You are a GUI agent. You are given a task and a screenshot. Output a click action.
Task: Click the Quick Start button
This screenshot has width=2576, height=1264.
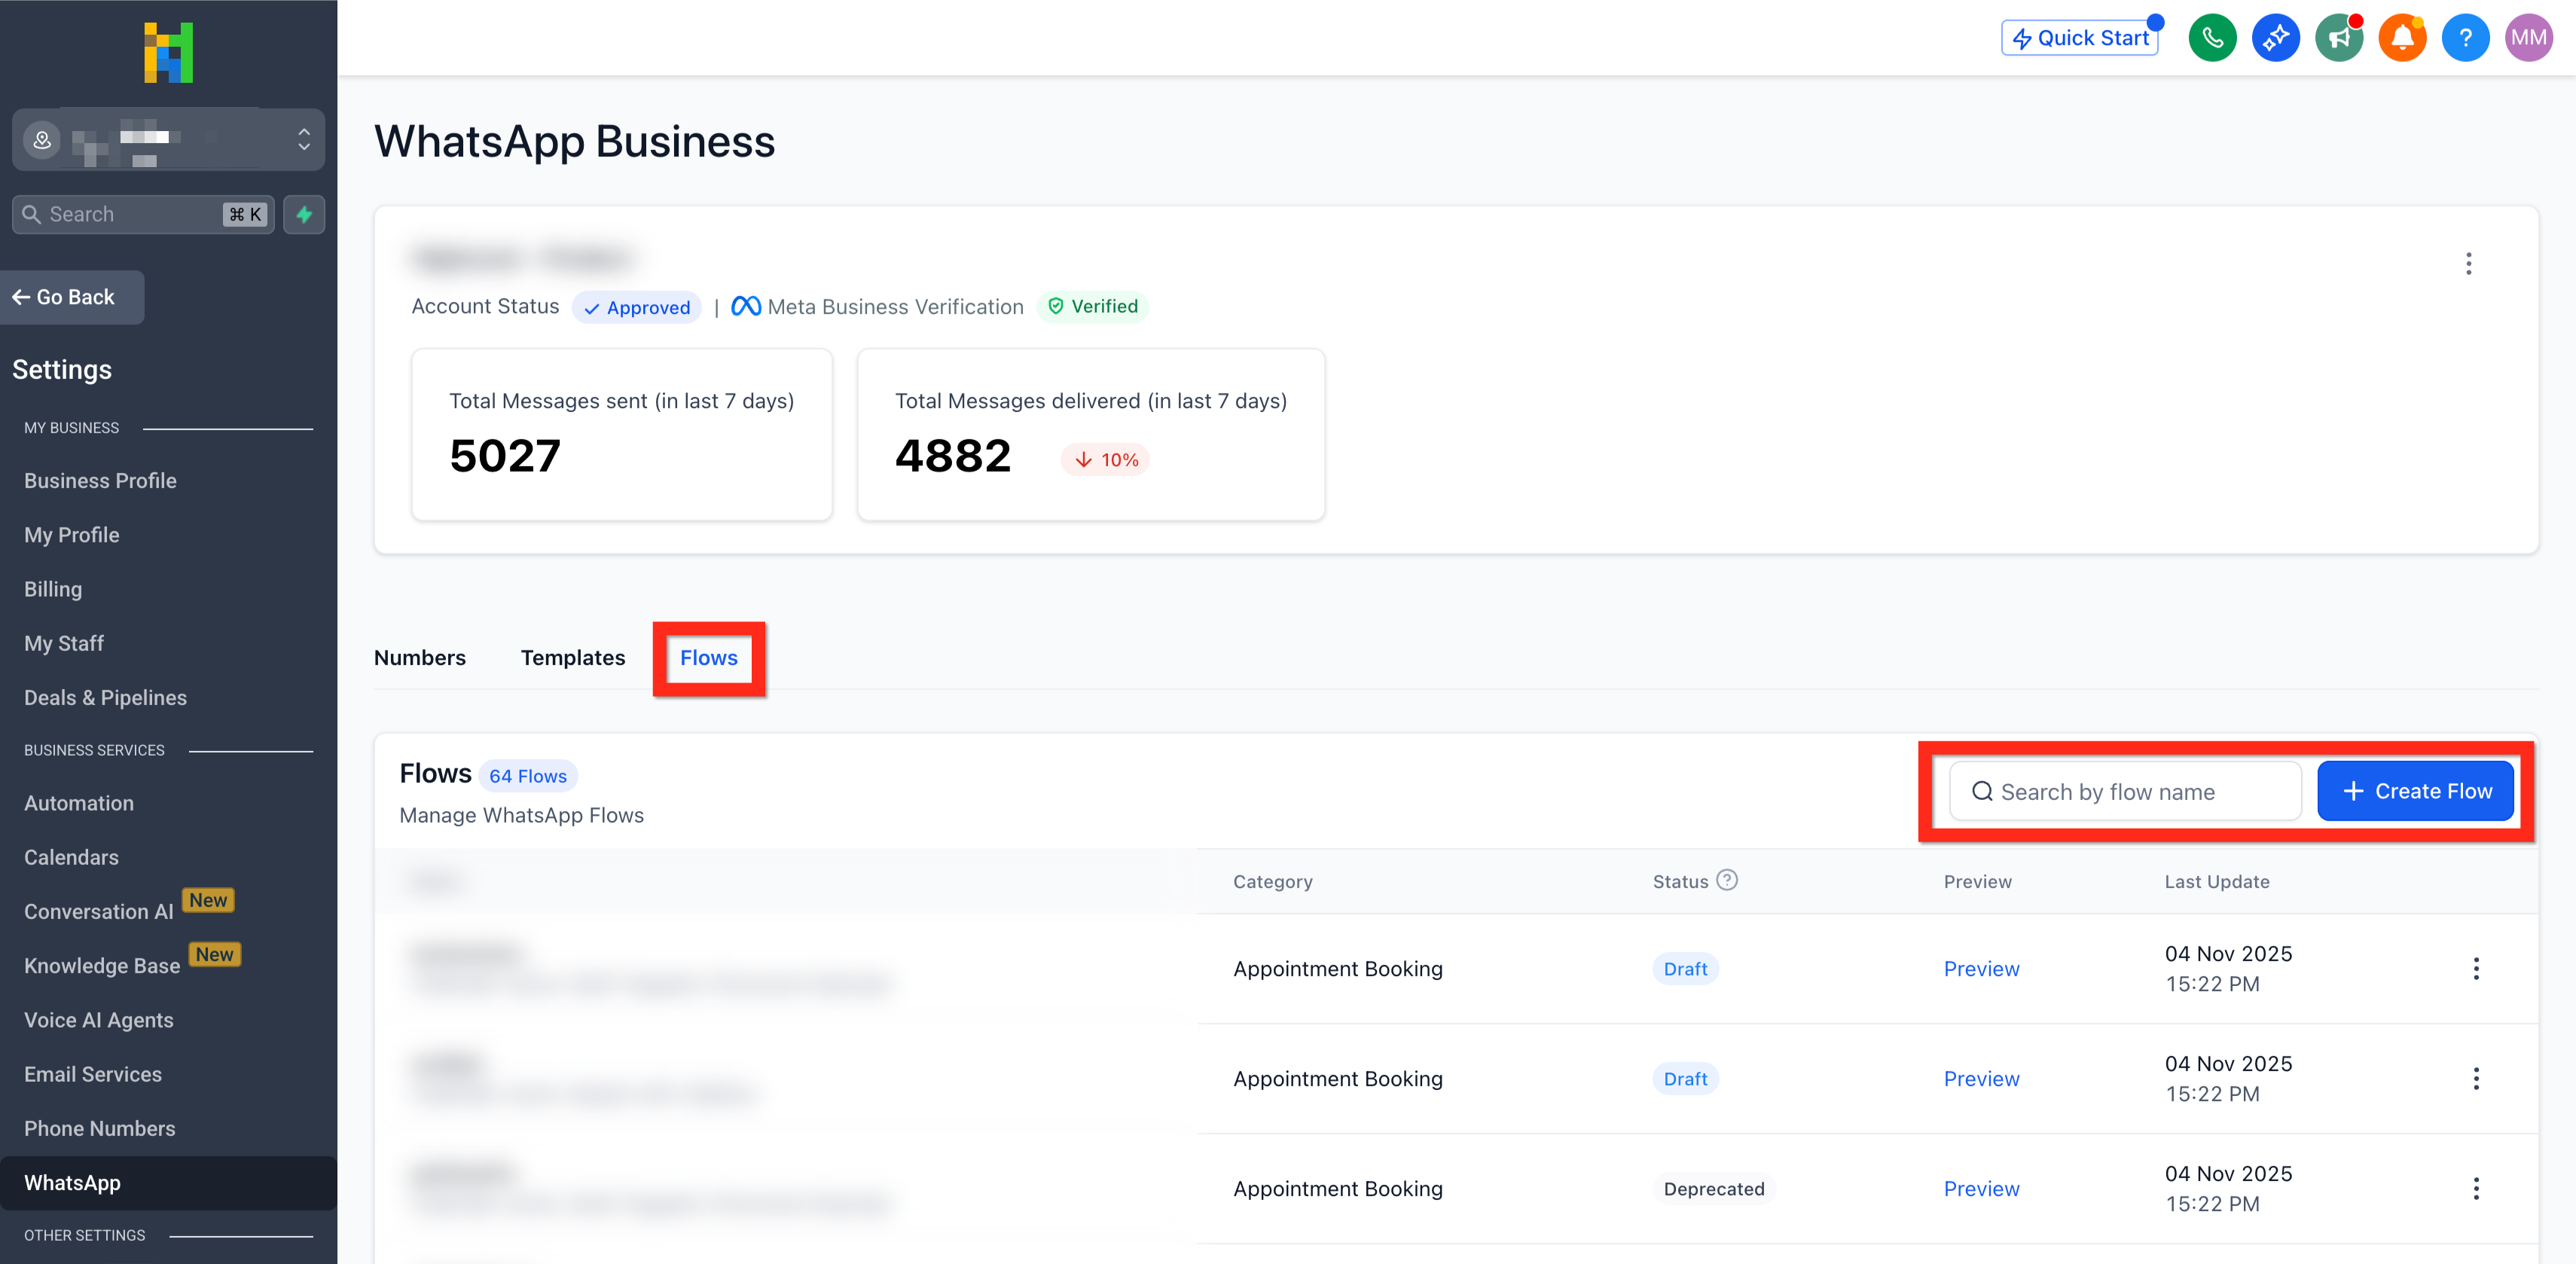pyautogui.click(x=2080, y=38)
